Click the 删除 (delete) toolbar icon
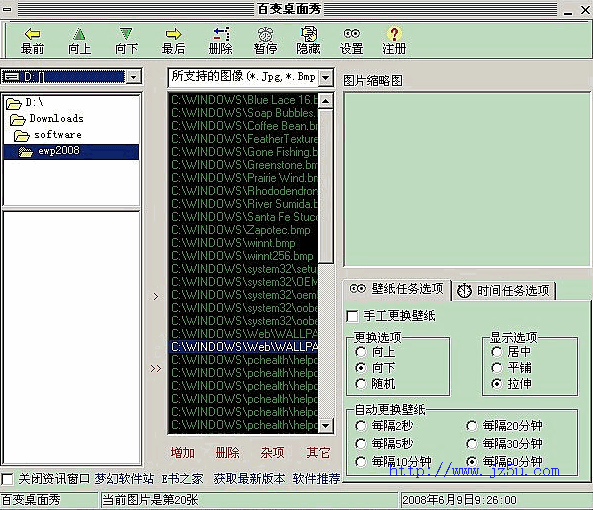Image resolution: width=593 pixels, height=510 pixels. point(221,34)
